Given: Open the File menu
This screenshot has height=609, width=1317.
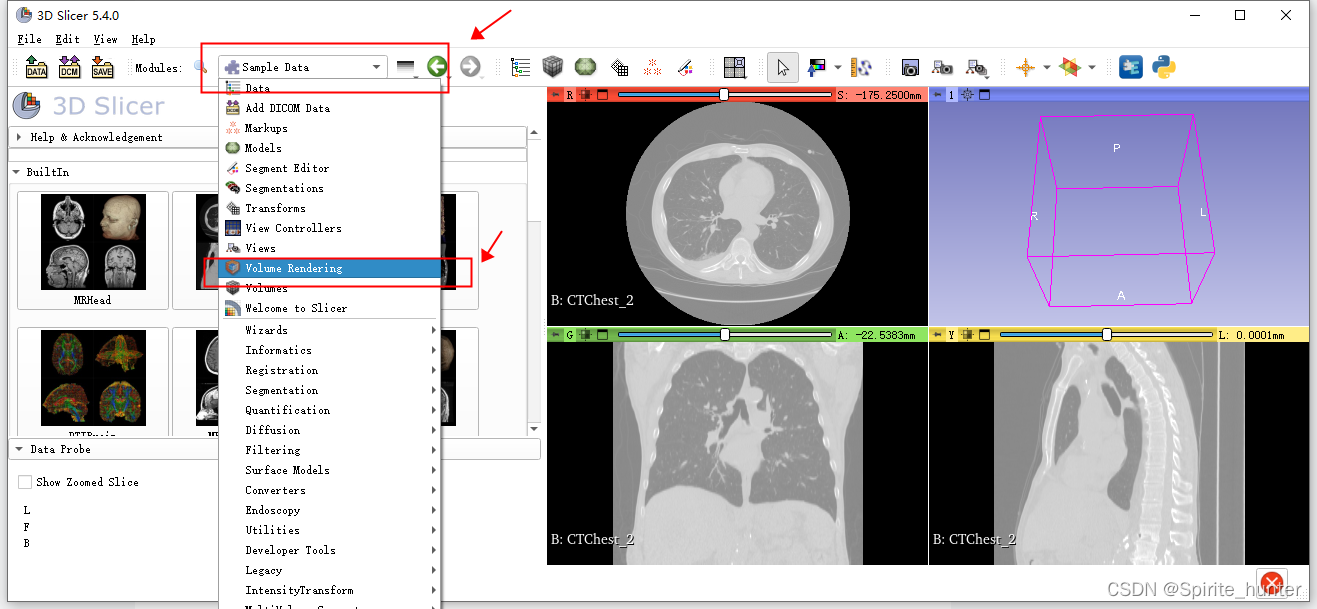Looking at the screenshot, I should coord(30,39).
